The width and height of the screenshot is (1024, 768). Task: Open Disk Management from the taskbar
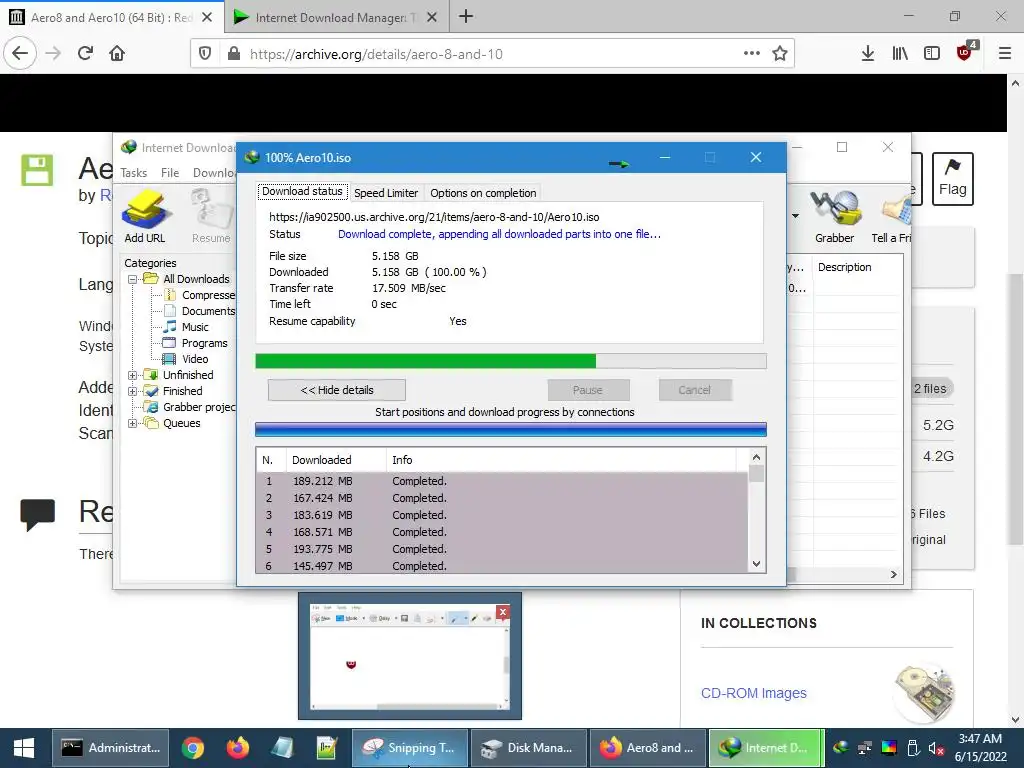(528, 748)
